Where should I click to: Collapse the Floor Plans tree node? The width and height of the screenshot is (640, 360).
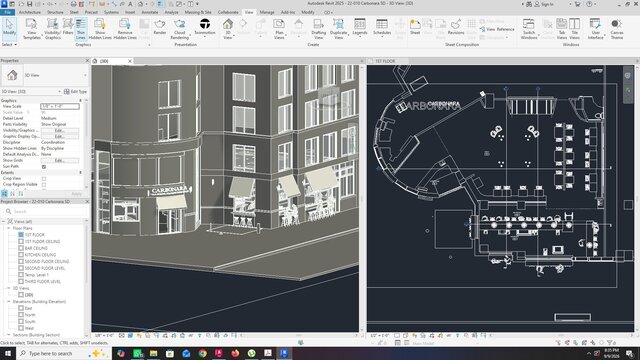pyautogui.click(x=9, y=228)
